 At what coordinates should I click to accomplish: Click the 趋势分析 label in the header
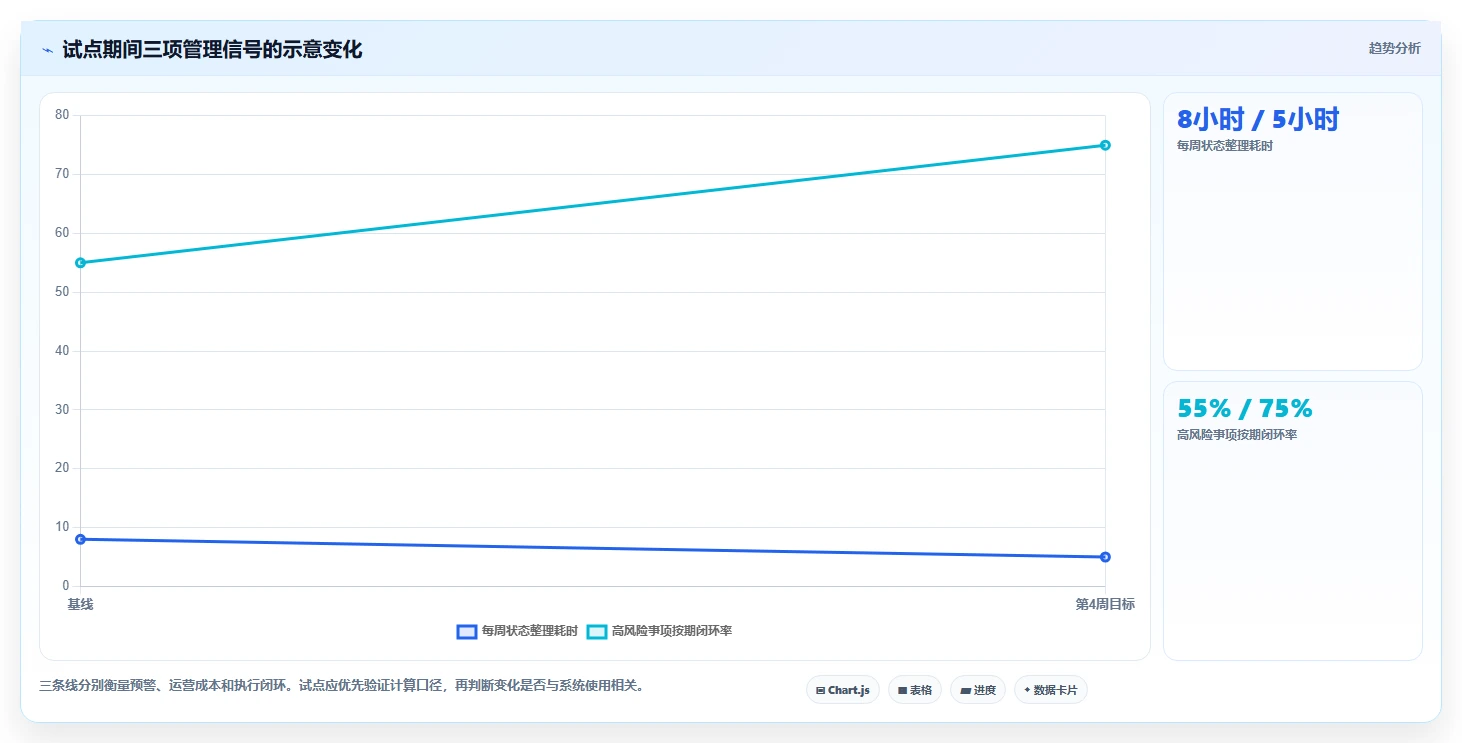click(x=1394, y=48)
